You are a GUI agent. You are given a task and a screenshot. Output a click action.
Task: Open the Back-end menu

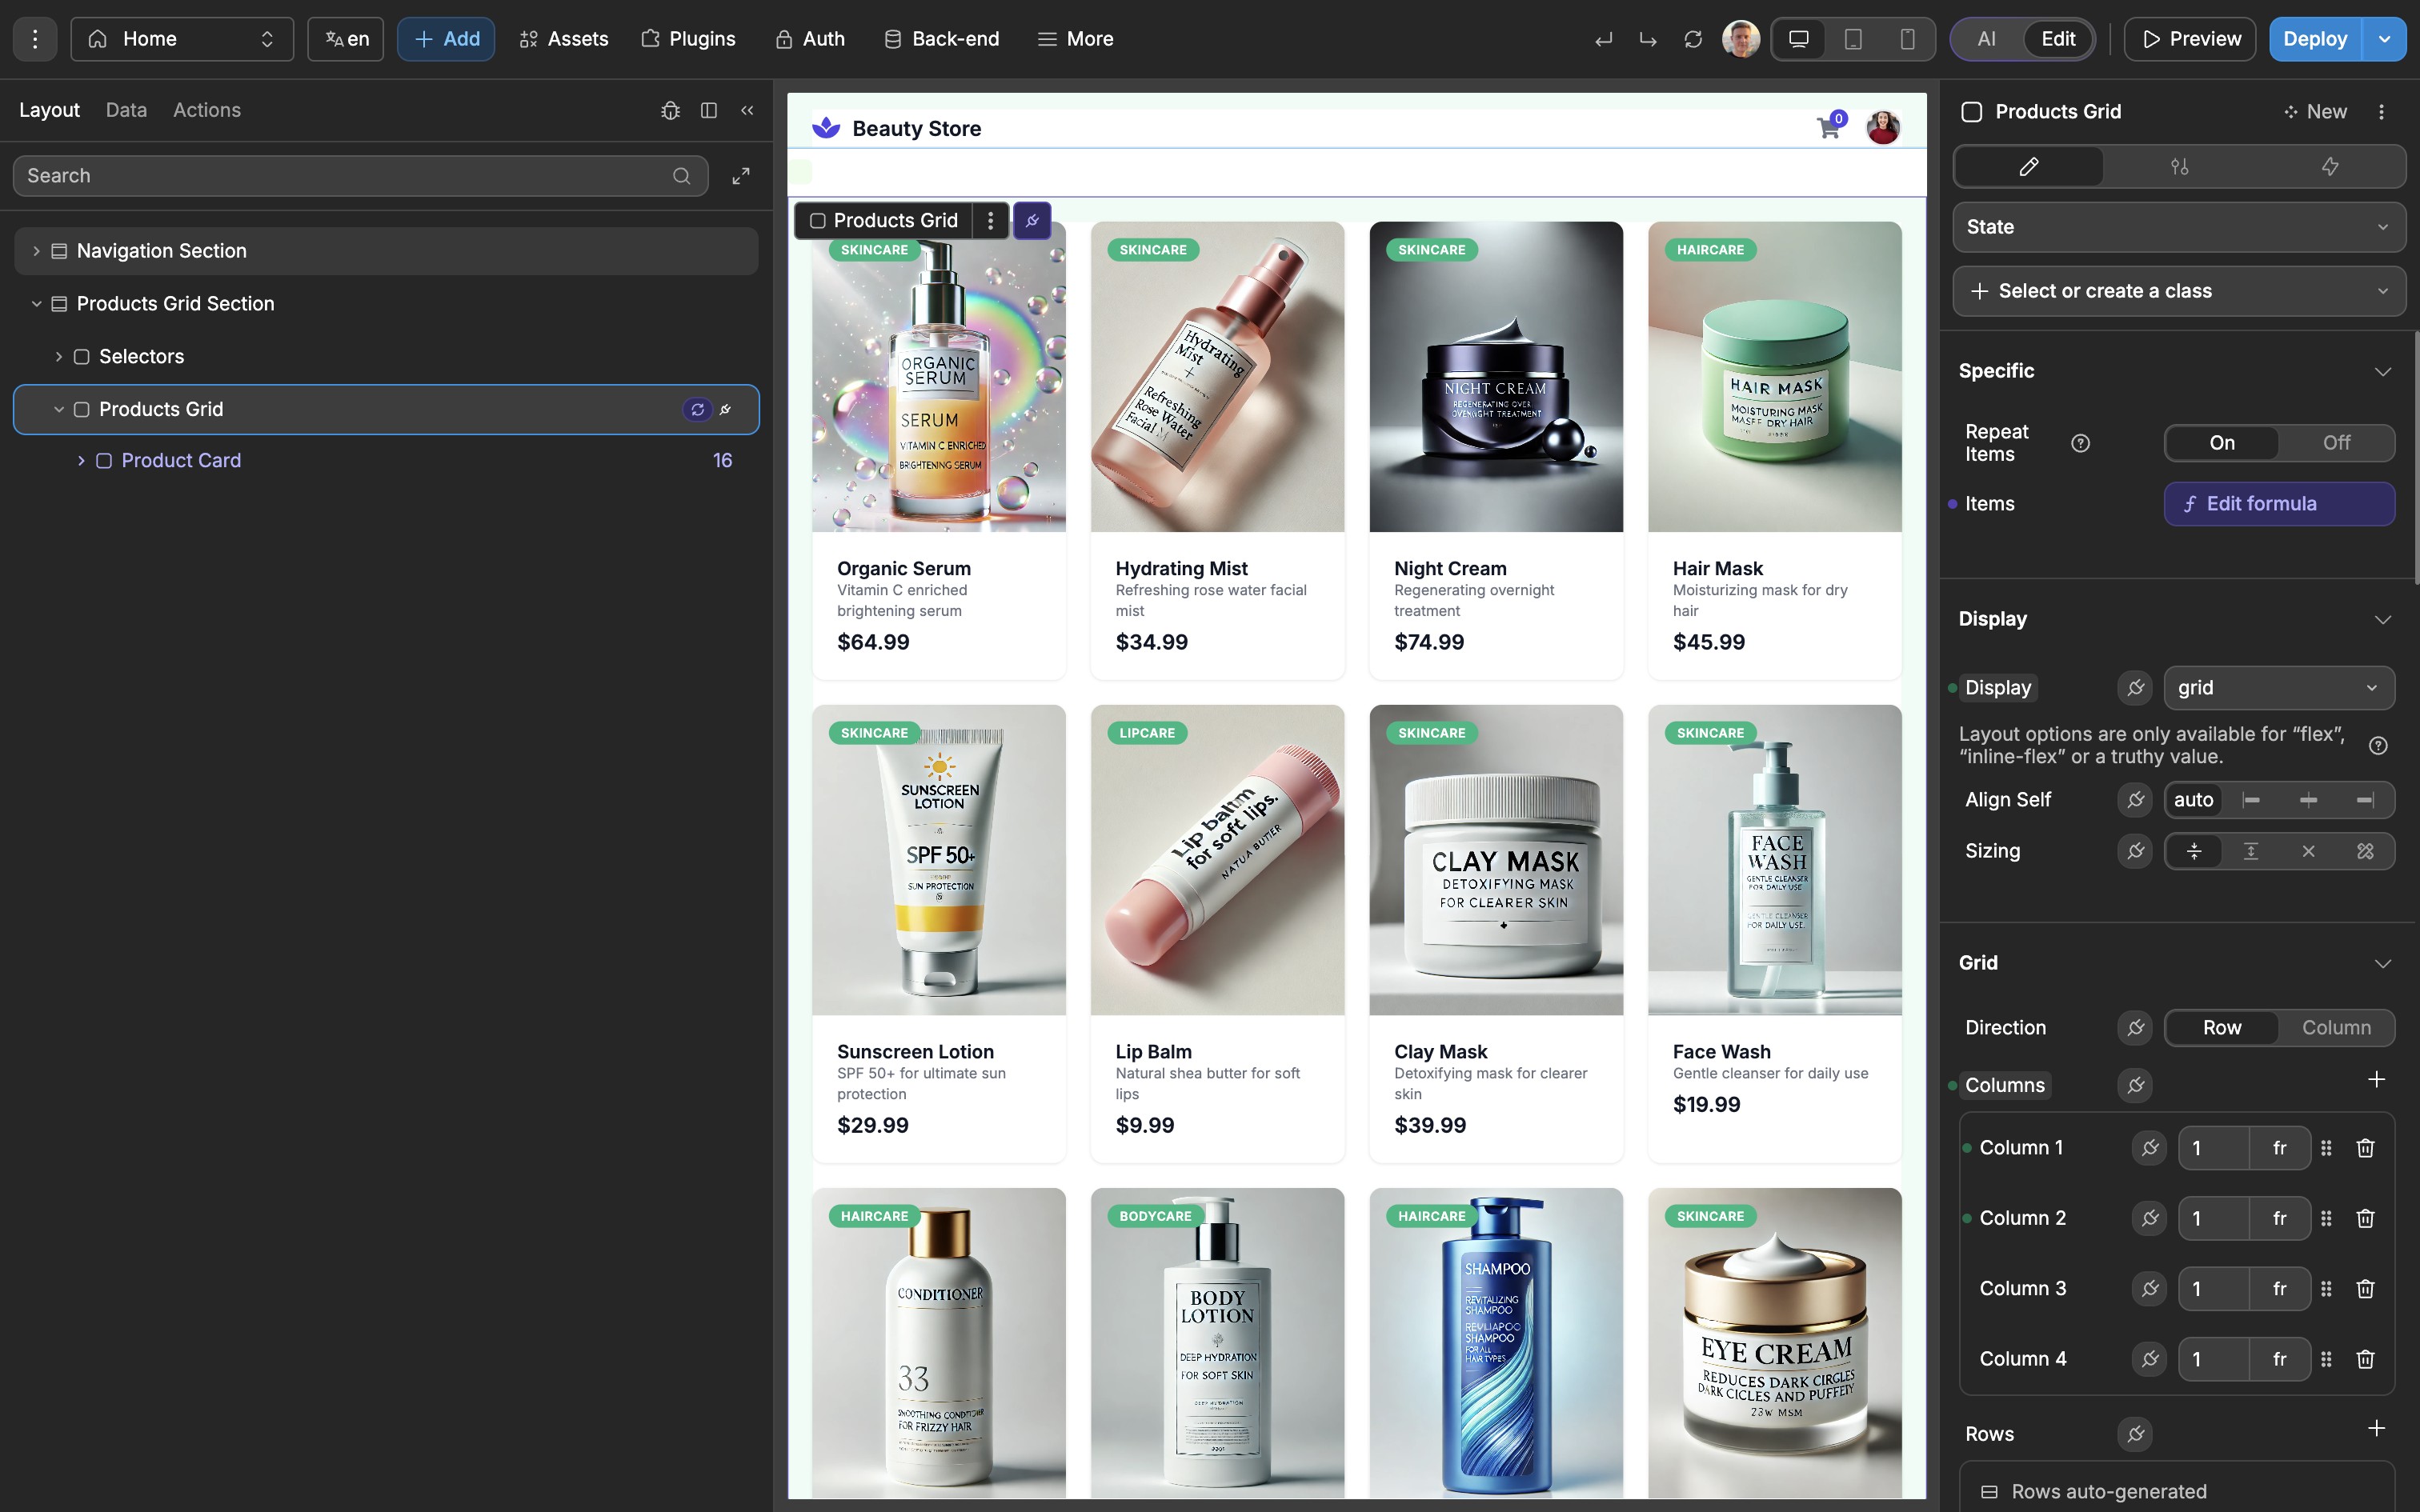pyautogui.click(x=941, y=39)
